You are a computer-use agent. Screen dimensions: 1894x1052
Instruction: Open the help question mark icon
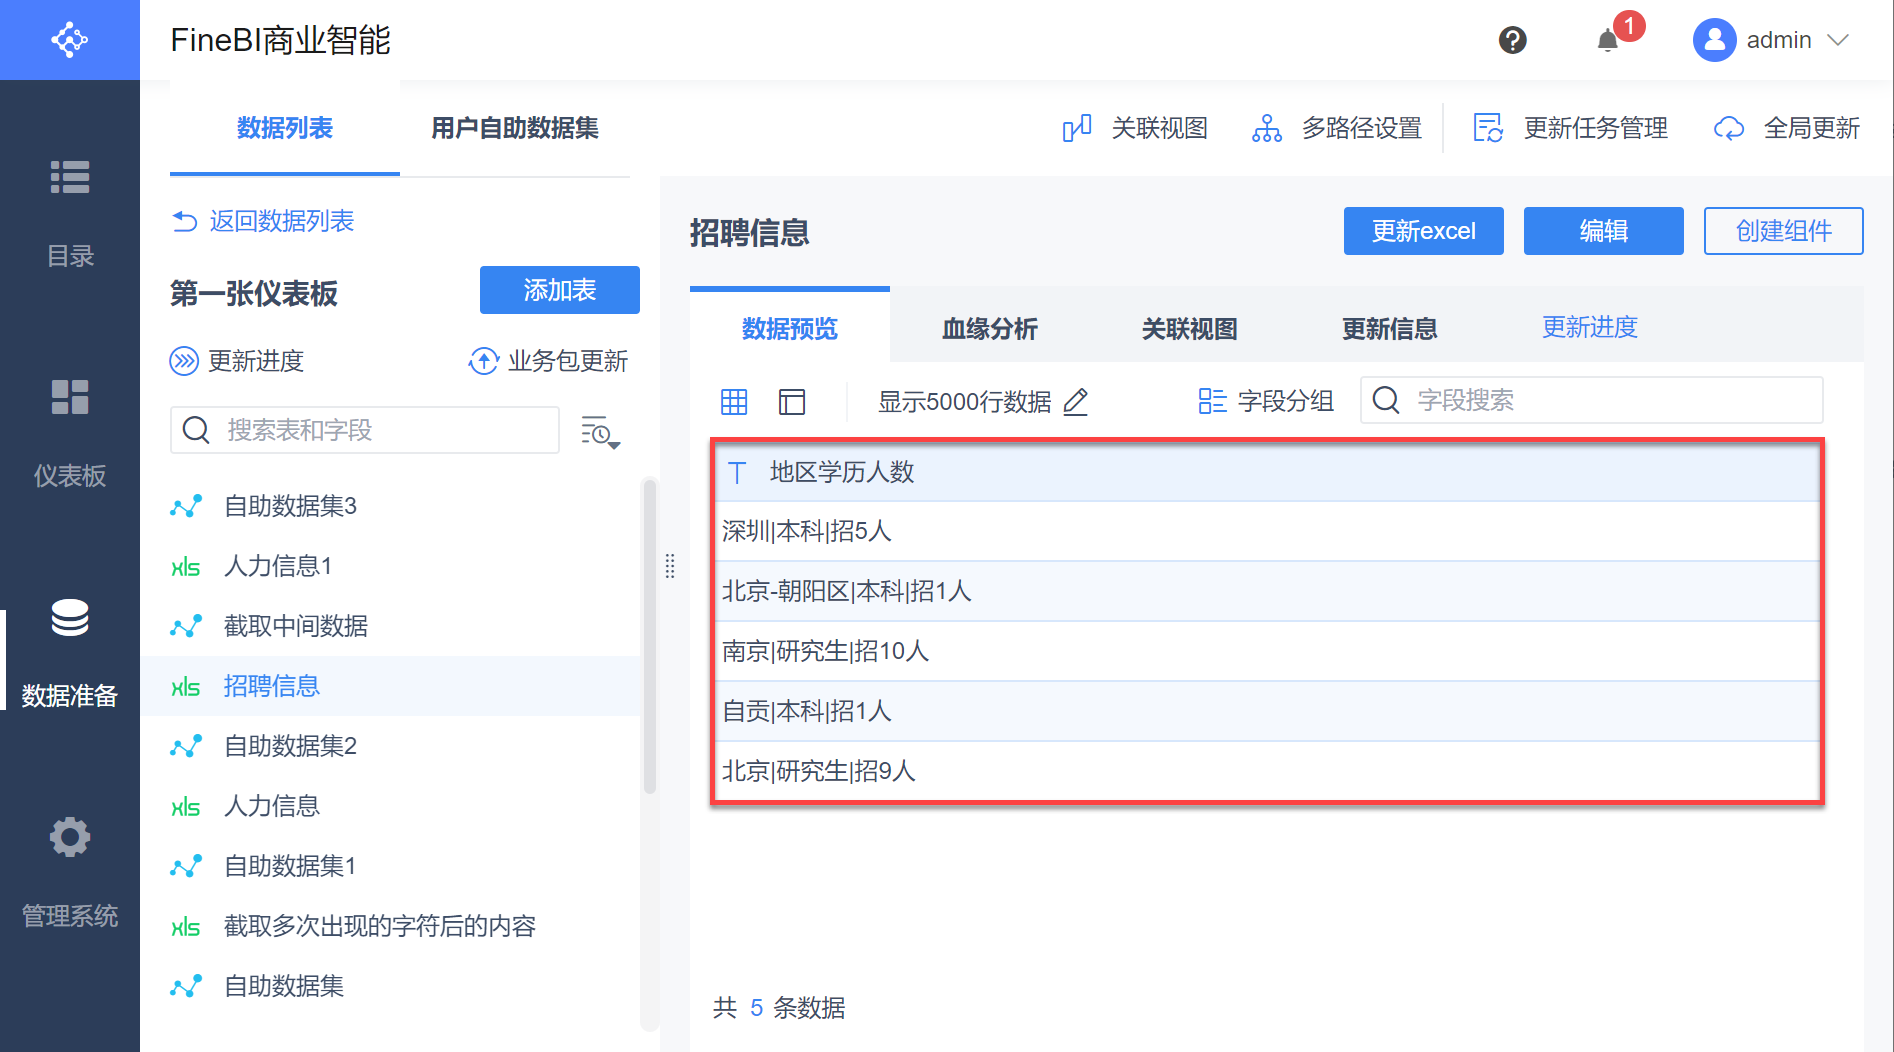click(1512, 40)
